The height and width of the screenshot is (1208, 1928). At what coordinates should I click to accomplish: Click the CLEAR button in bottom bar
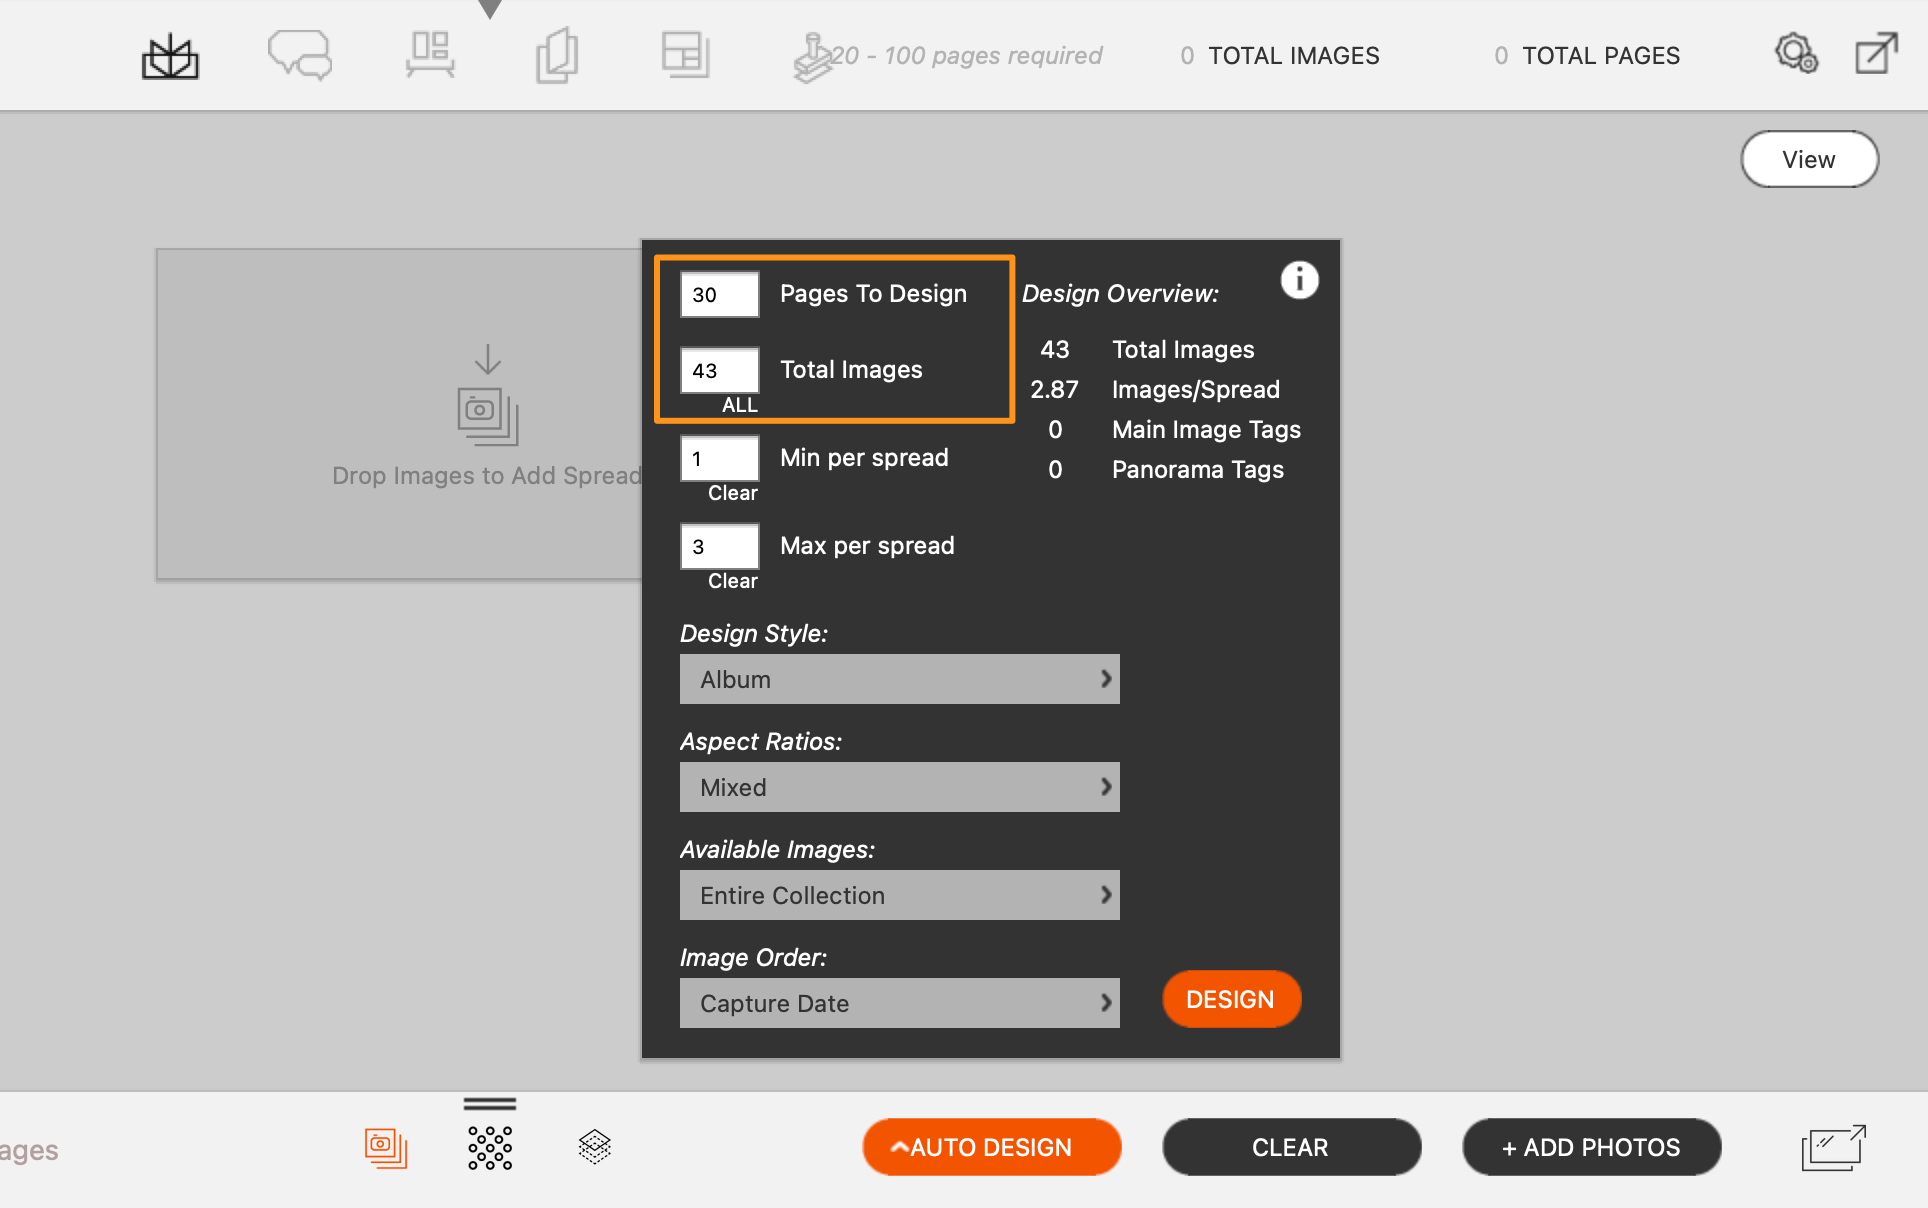[x=1291, y=1147]
